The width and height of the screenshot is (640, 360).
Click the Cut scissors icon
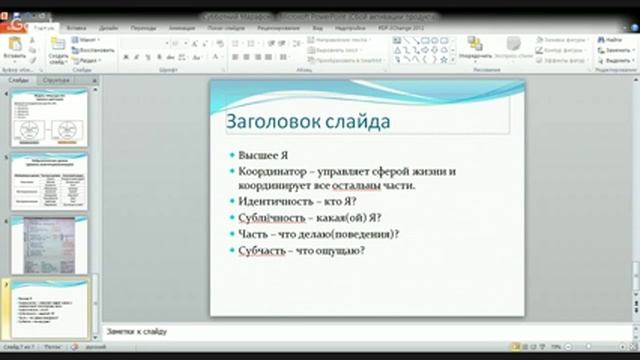[x=33, y=41]
